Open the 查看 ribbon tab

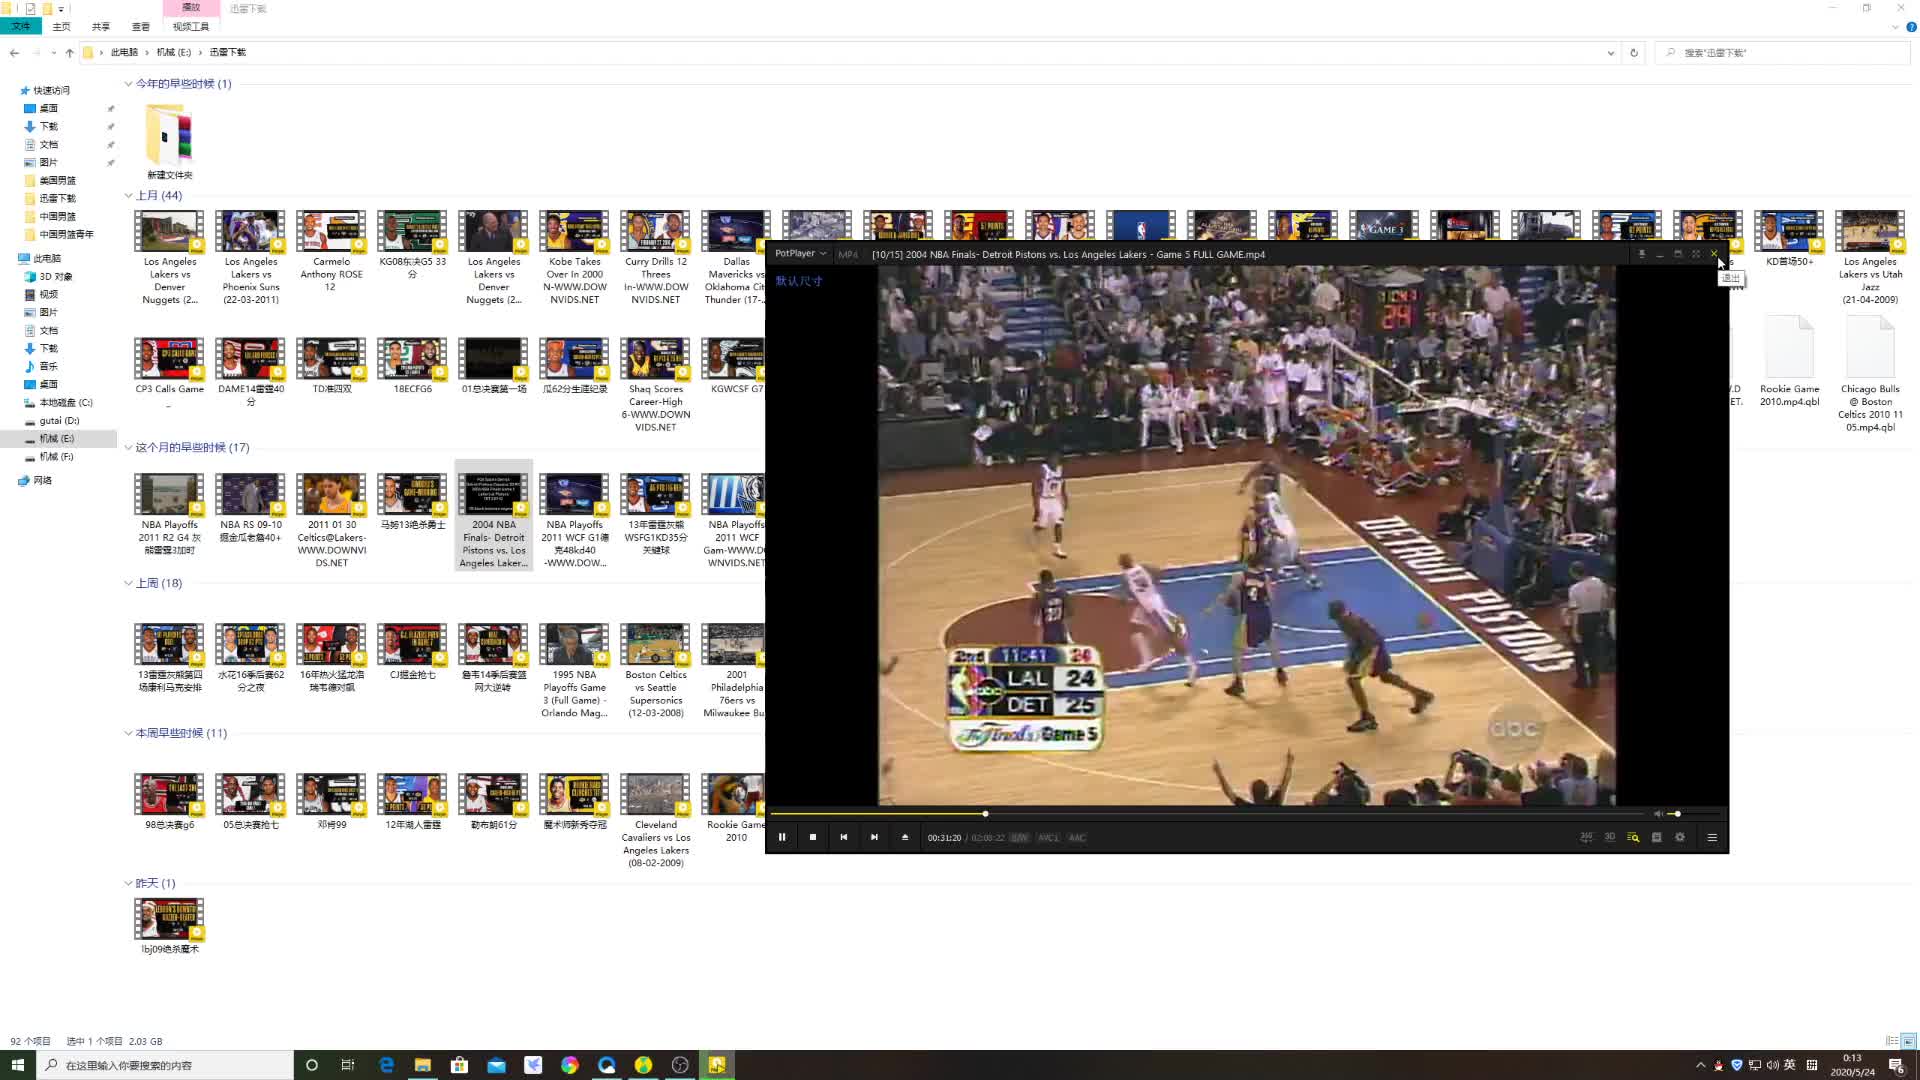(x=140, y=27)
